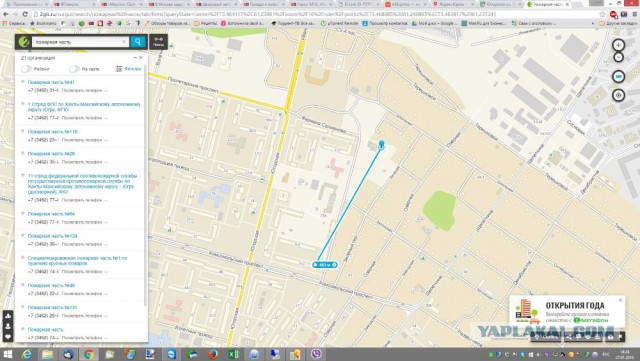Open Internet Explorer from taskbar
This screenshot has width=640, height=361.
click(x=27, y=354)
